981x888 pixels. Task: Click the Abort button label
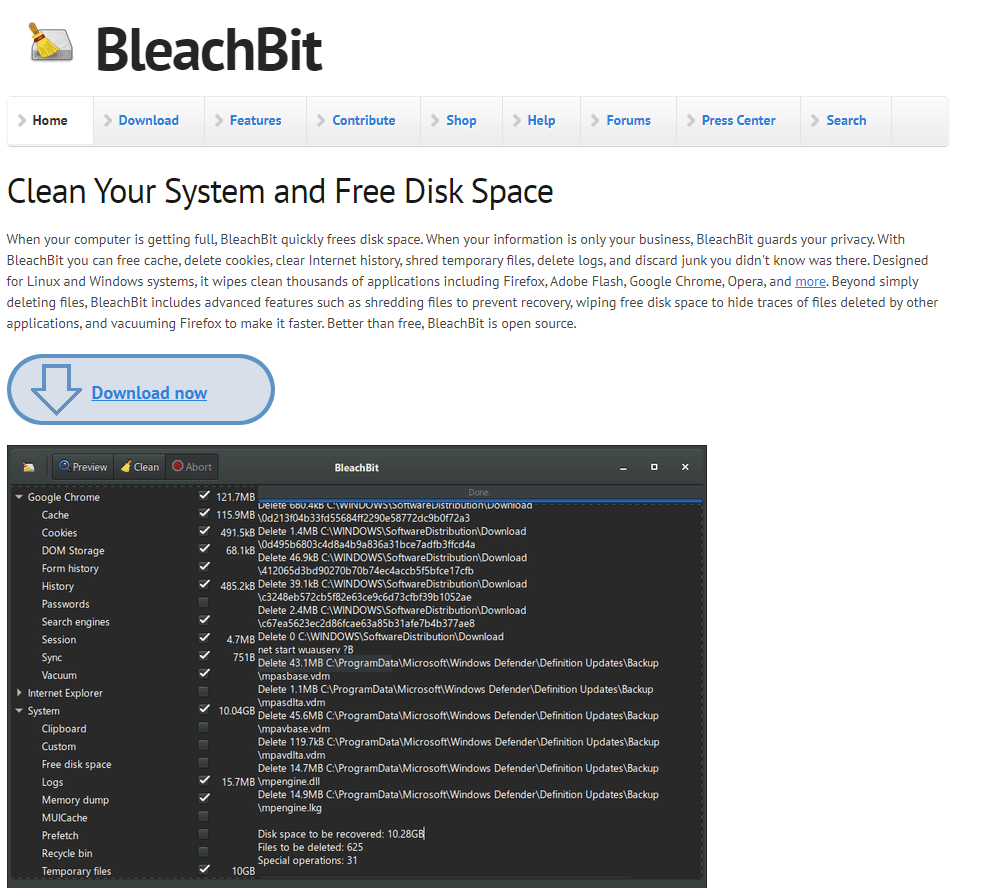pos(198,467)
